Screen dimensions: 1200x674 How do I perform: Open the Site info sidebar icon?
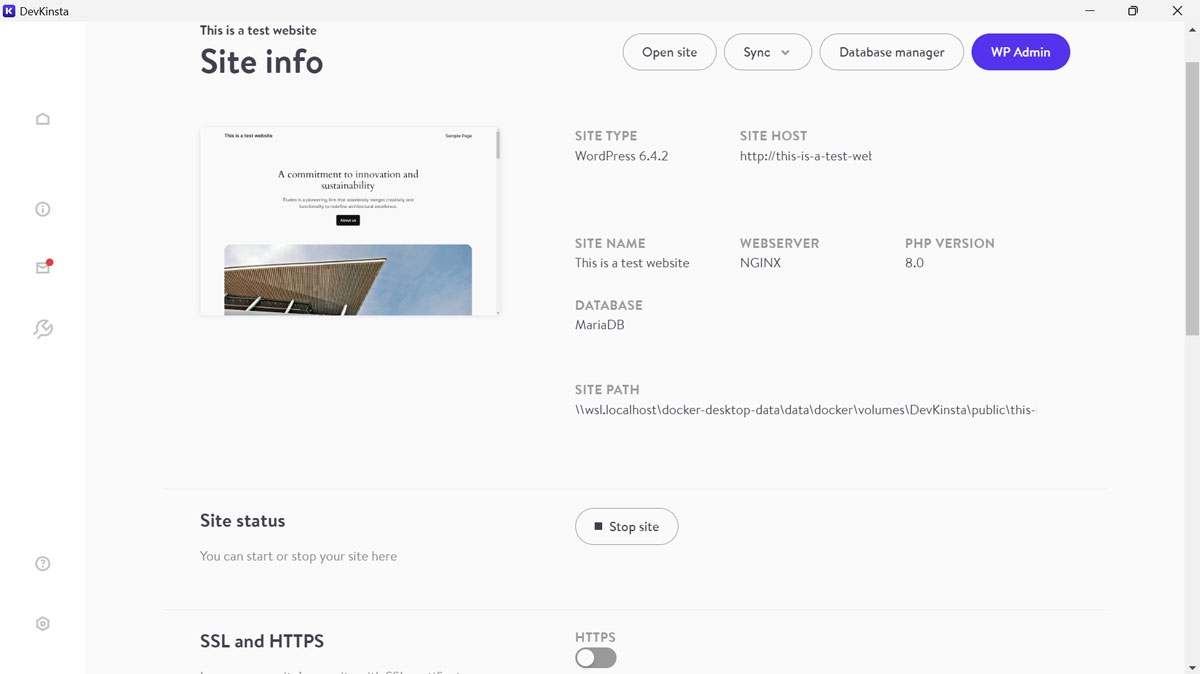pos(42,209)
